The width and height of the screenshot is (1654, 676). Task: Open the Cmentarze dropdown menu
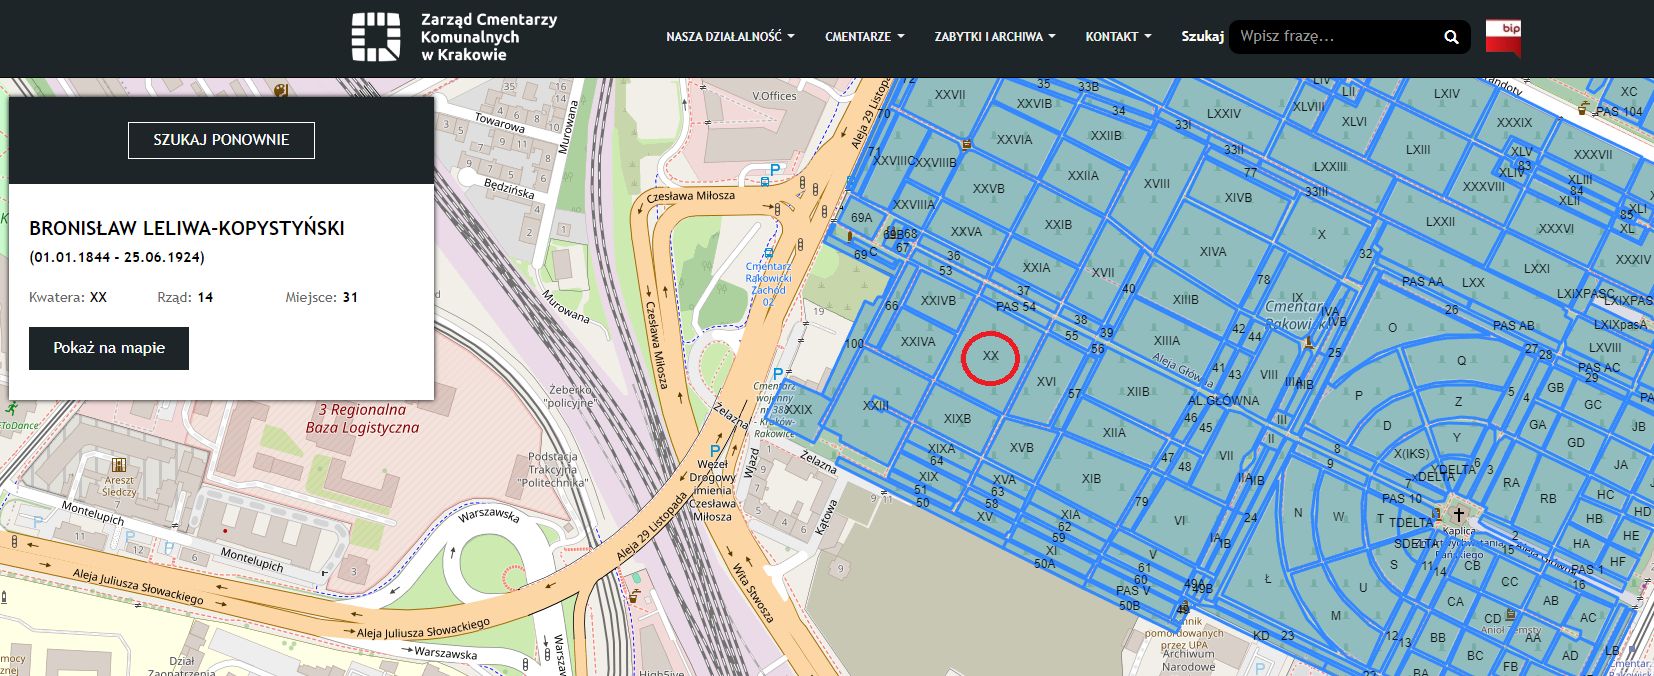click(x=864, y=37)
